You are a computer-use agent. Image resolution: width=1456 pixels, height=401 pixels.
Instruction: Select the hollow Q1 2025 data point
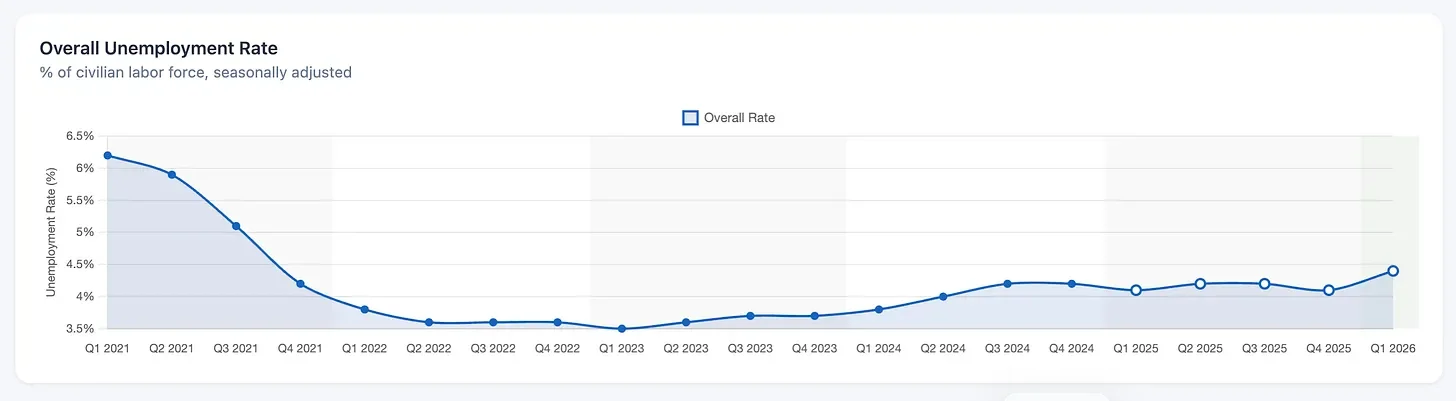[1136, 290]
